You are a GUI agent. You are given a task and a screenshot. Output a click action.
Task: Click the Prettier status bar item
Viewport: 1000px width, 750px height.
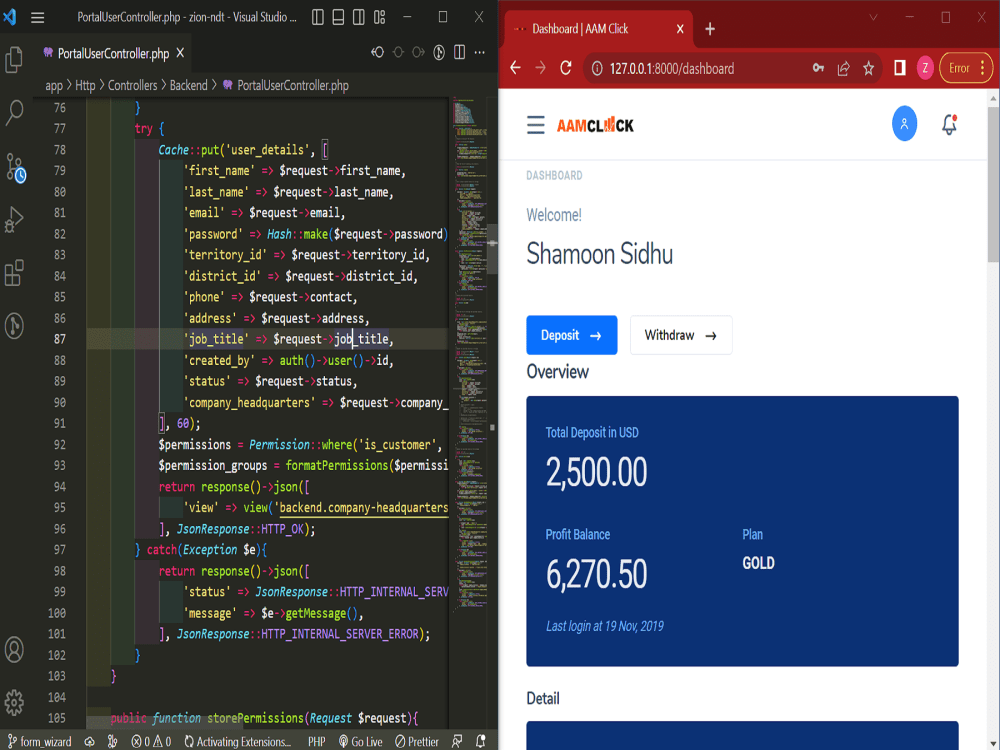[x=416, y=742]
